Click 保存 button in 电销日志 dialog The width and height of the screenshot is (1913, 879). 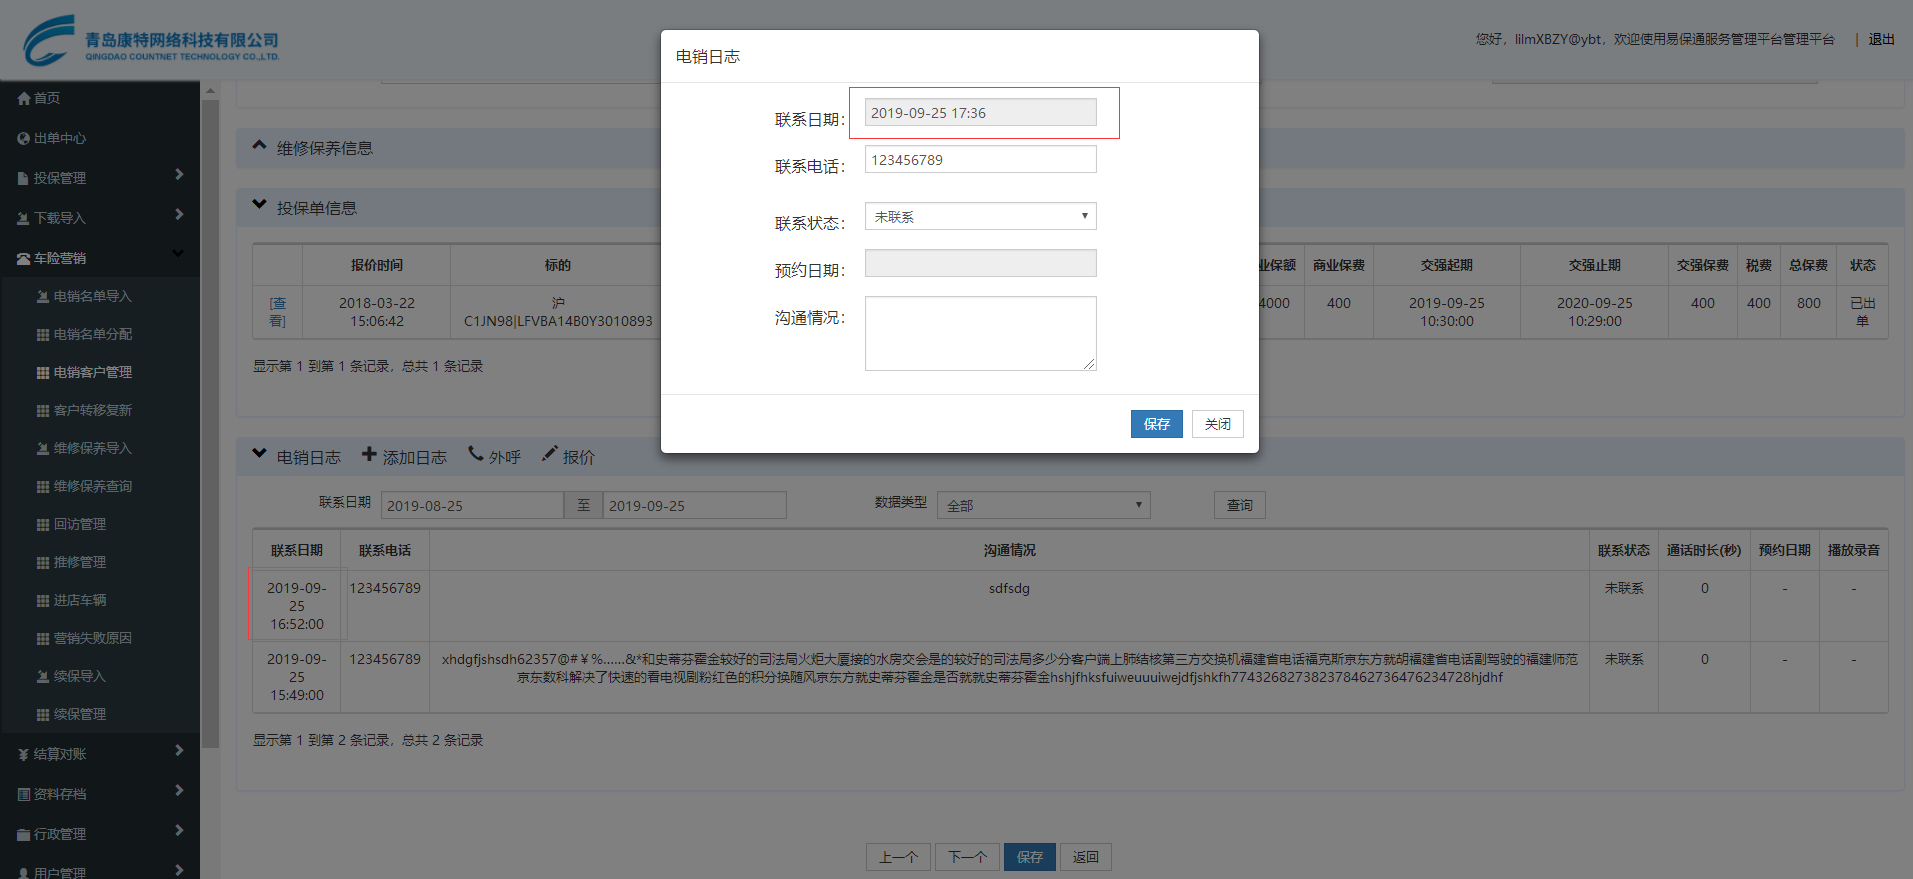1157,424
